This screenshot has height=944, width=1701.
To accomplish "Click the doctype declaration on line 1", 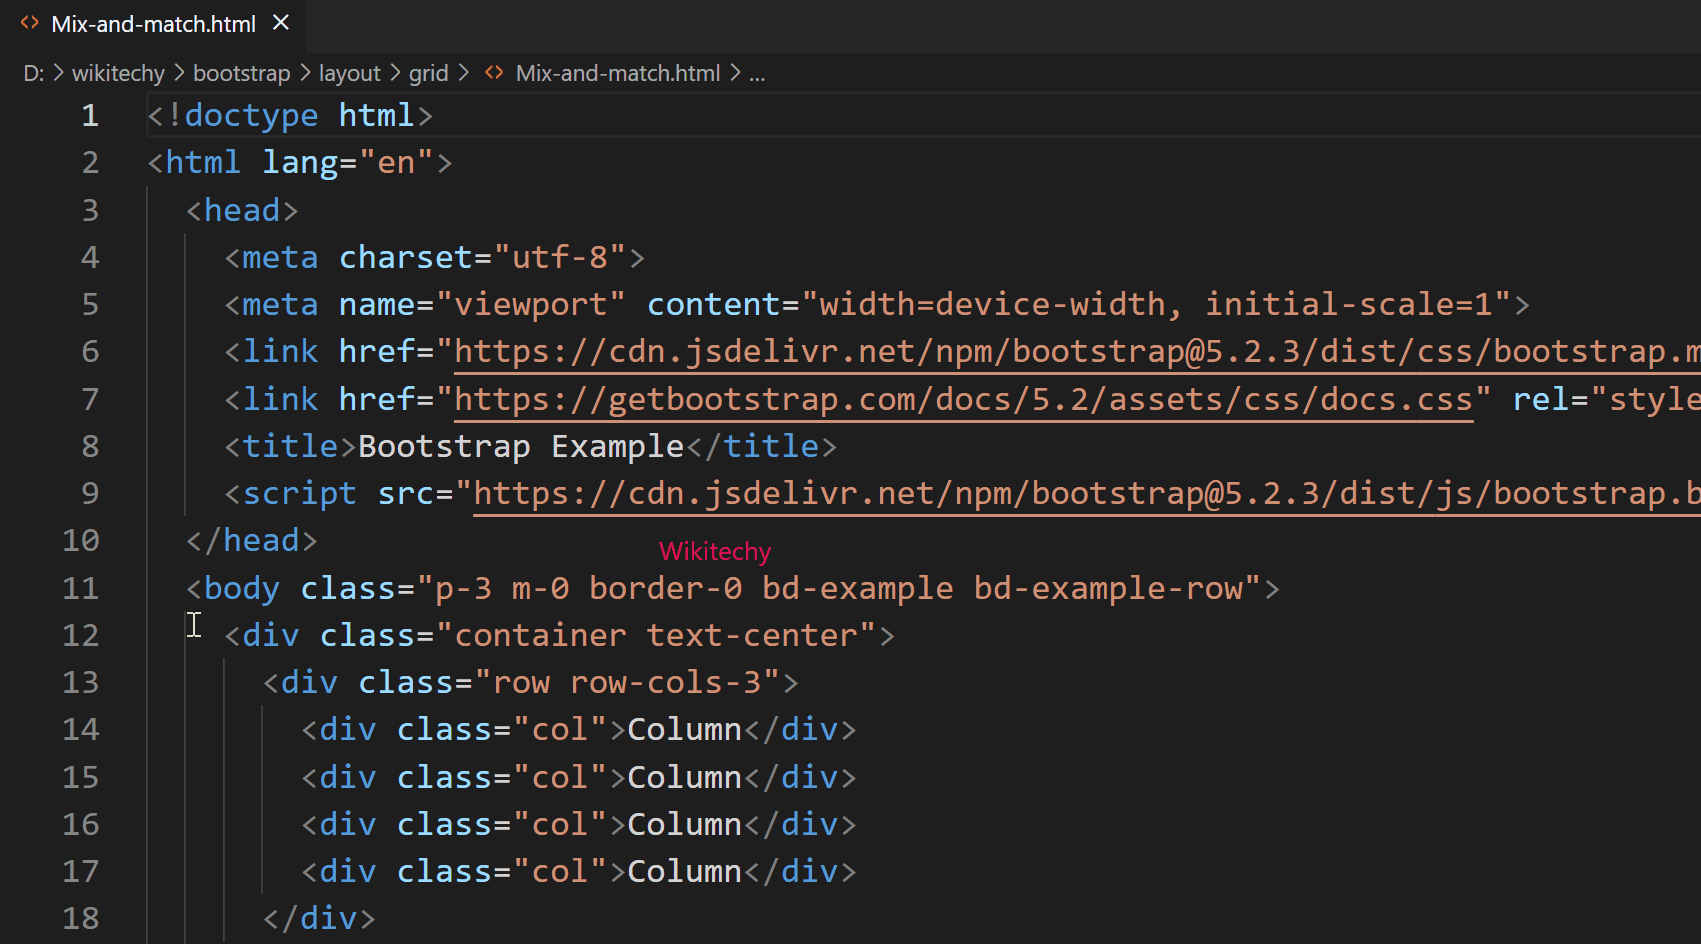I will [x=290, y=114].
